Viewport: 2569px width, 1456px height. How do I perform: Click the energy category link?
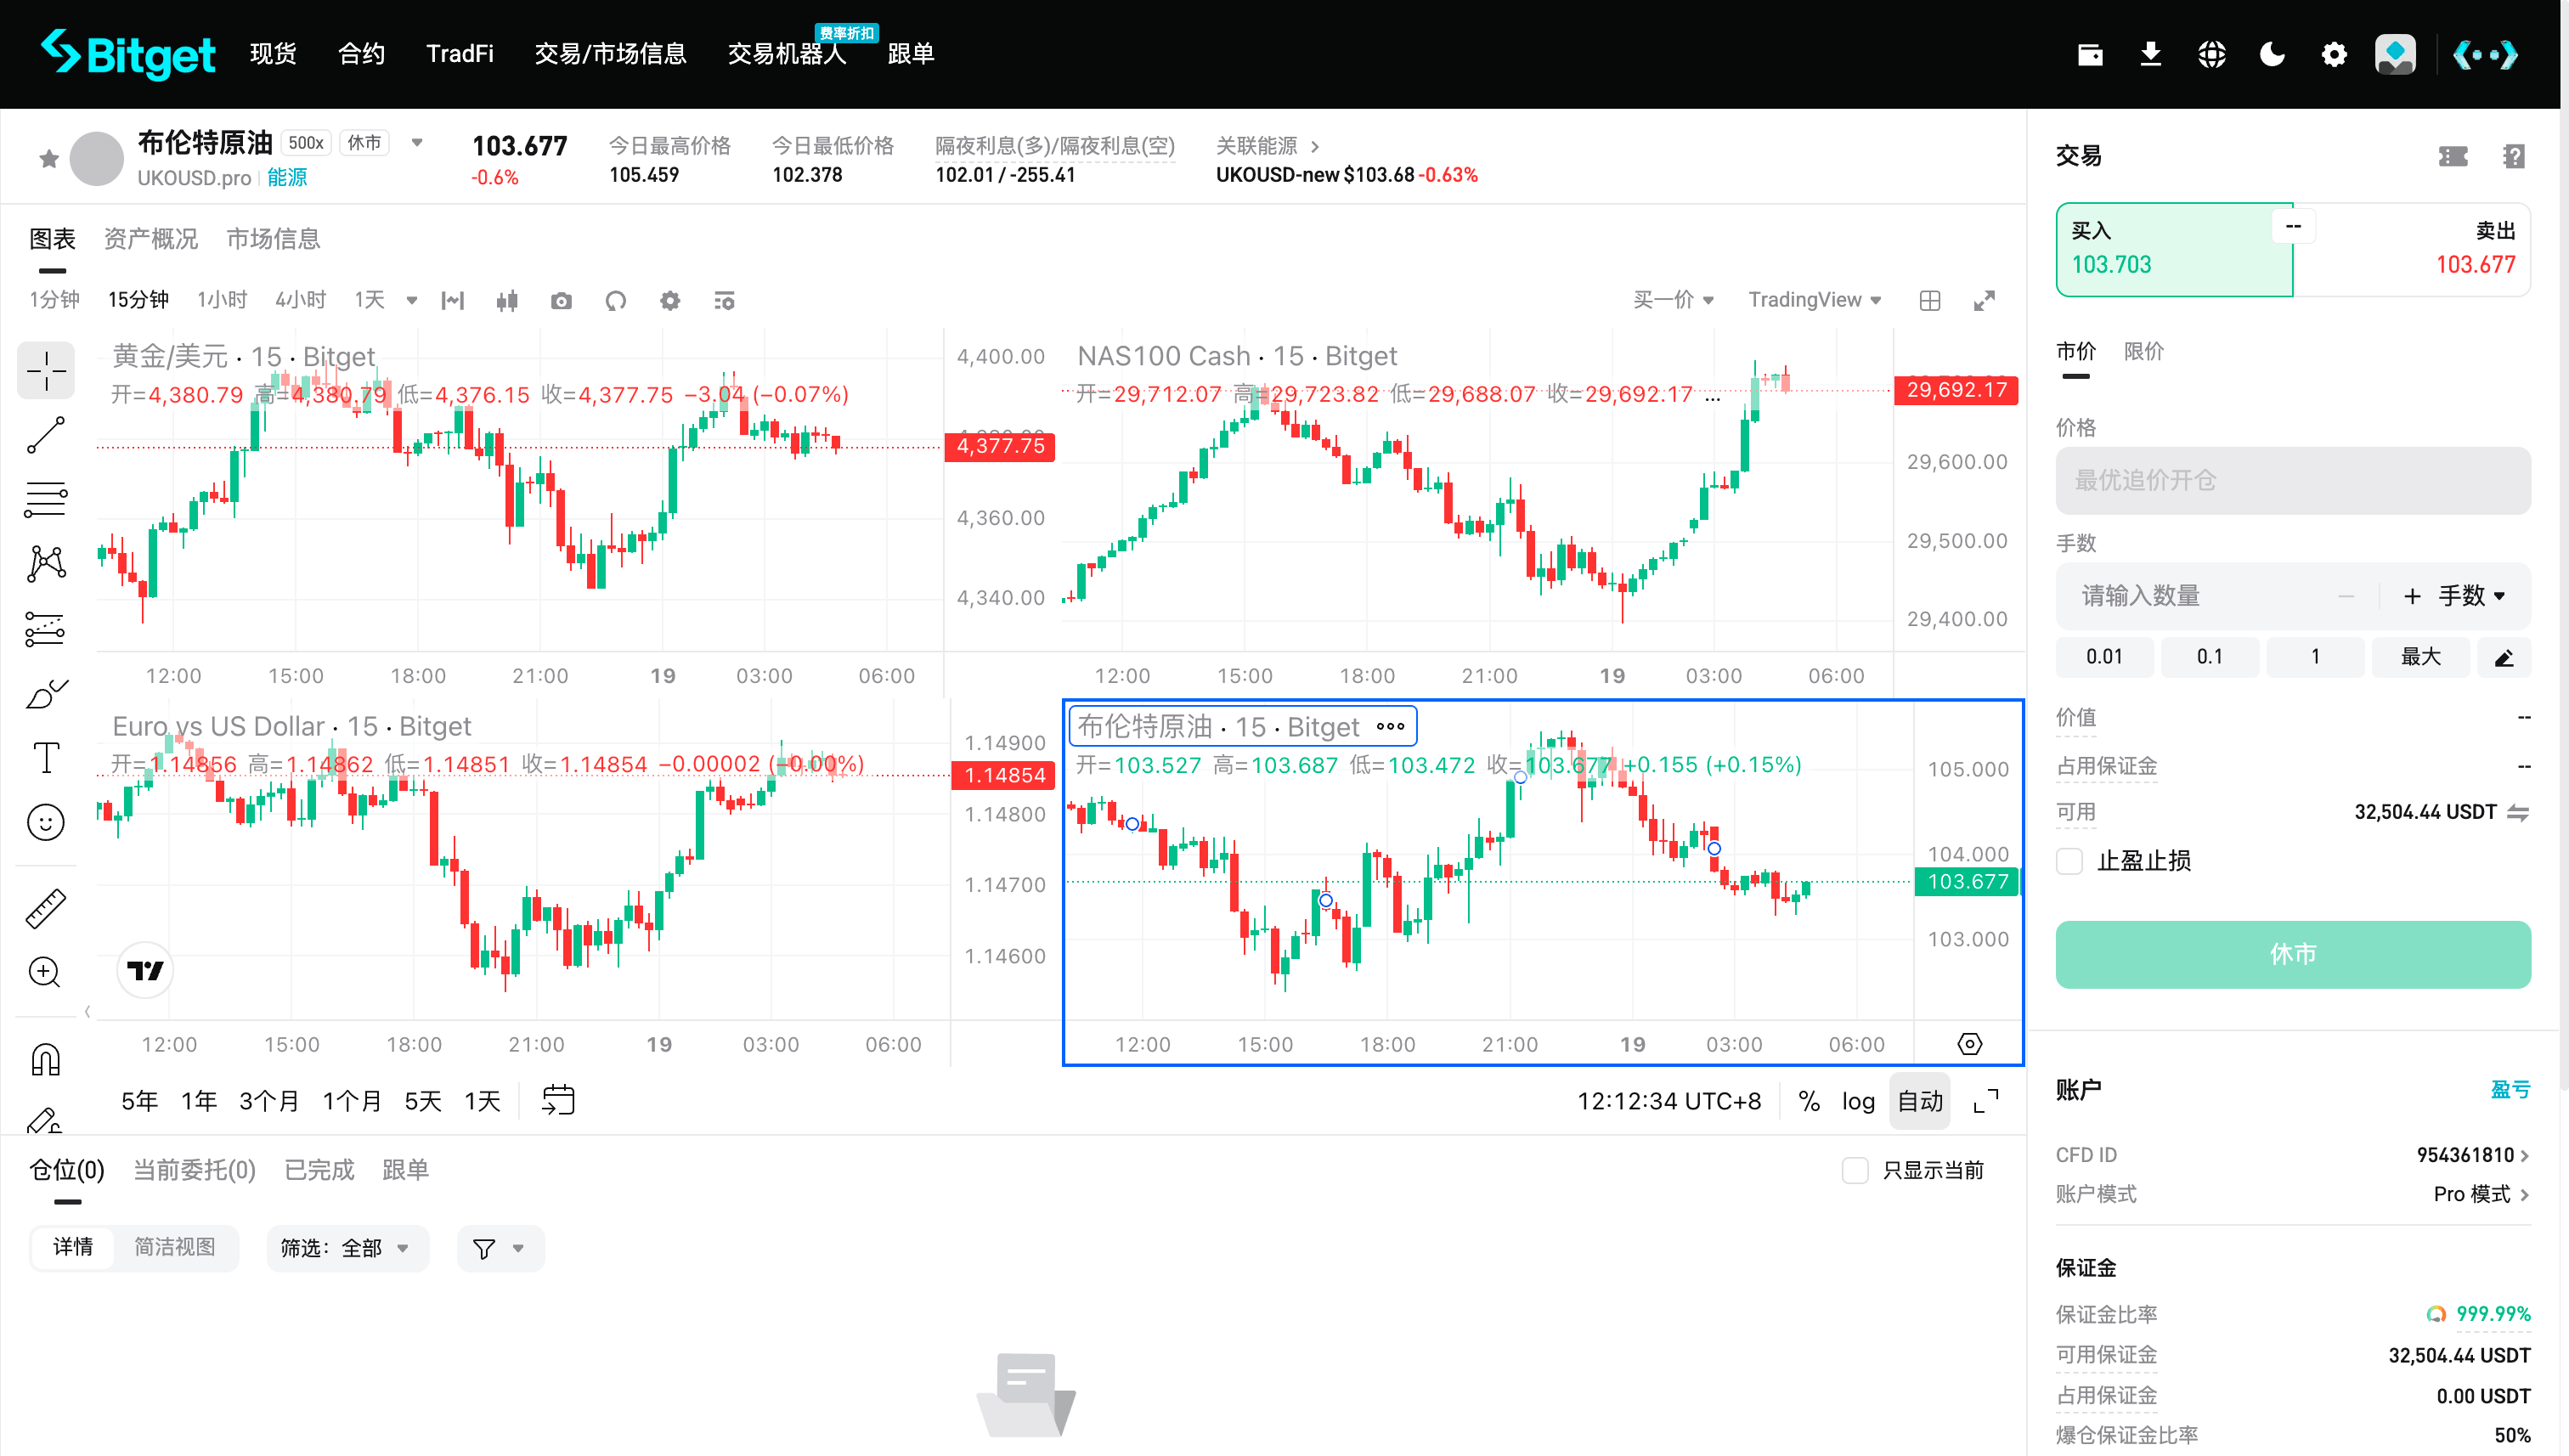(x=287, y=177)
